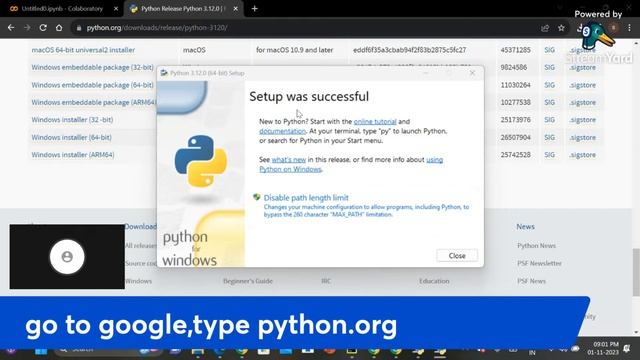Open .sigstore link in 9824586 row
Image resolution: width=640 pixels, height=360 pixels.
(x=582, y=67)
